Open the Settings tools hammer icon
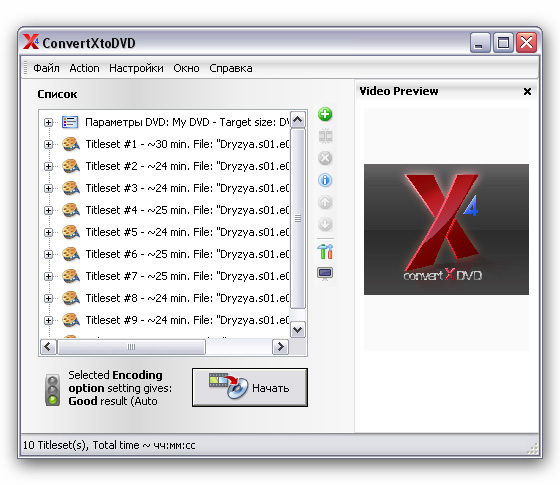This screenshot has height=485, width=560. pos(325,251)
